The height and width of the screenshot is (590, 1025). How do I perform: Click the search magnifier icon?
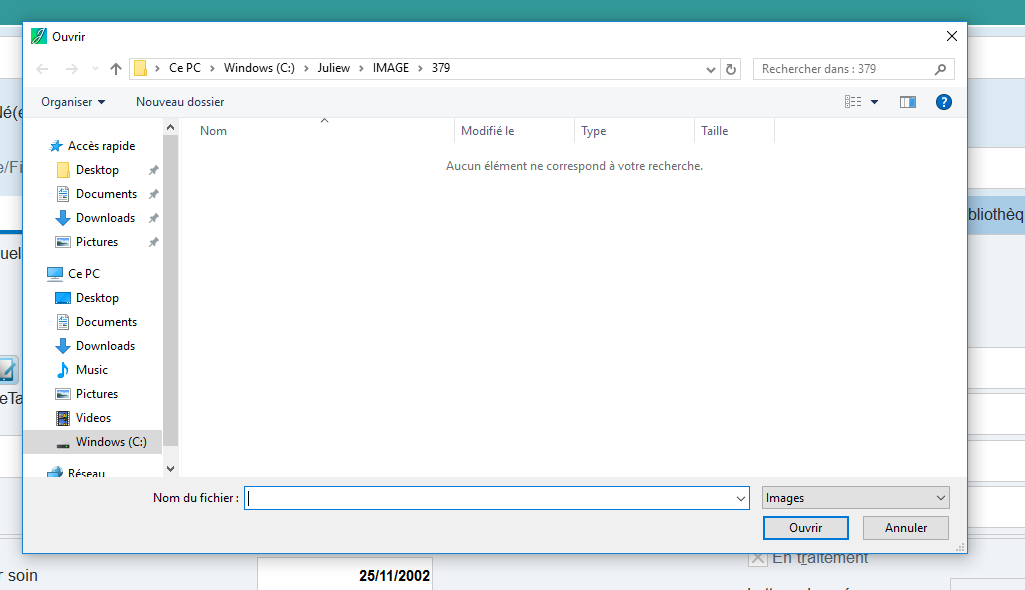point(940,69)
